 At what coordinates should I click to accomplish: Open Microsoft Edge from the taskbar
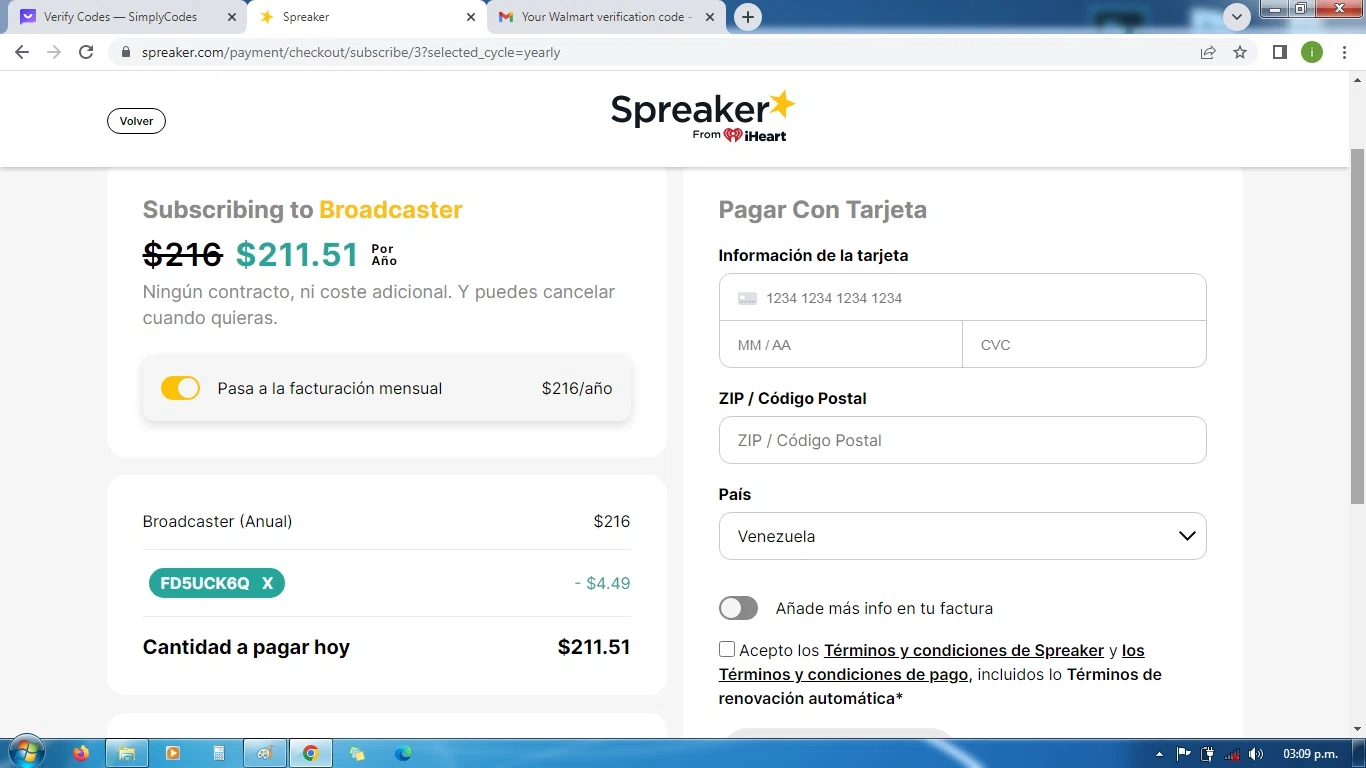(403, 753)
